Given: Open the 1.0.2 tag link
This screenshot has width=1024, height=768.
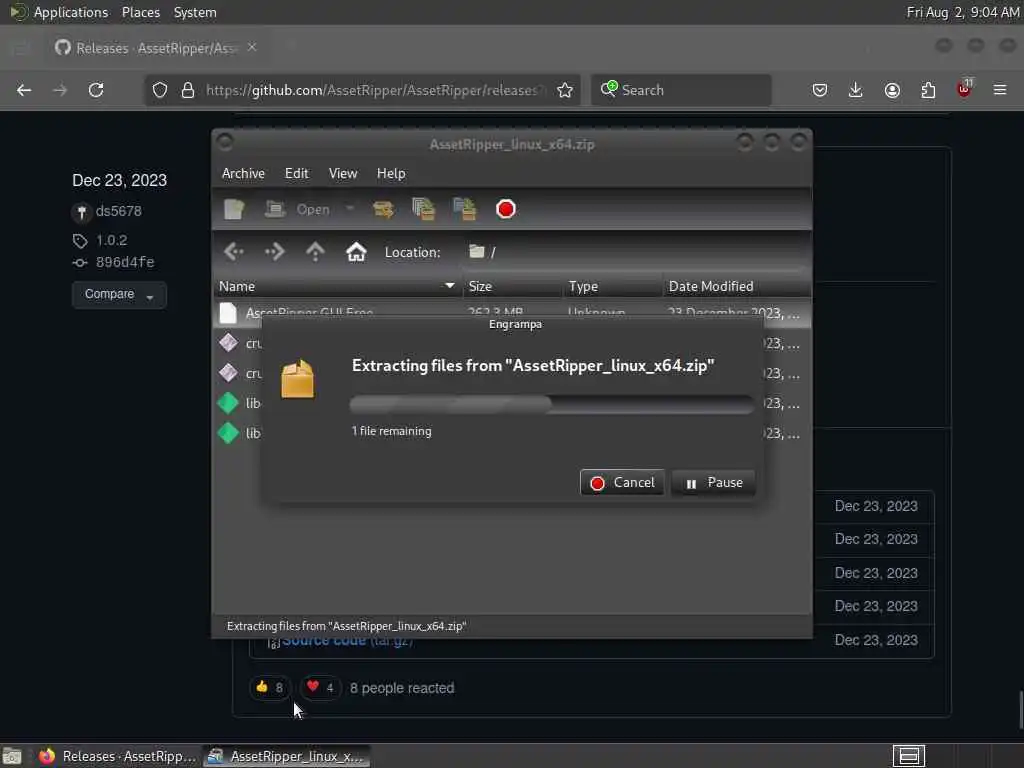Looking at the screenshot, I should coord(112,240).
